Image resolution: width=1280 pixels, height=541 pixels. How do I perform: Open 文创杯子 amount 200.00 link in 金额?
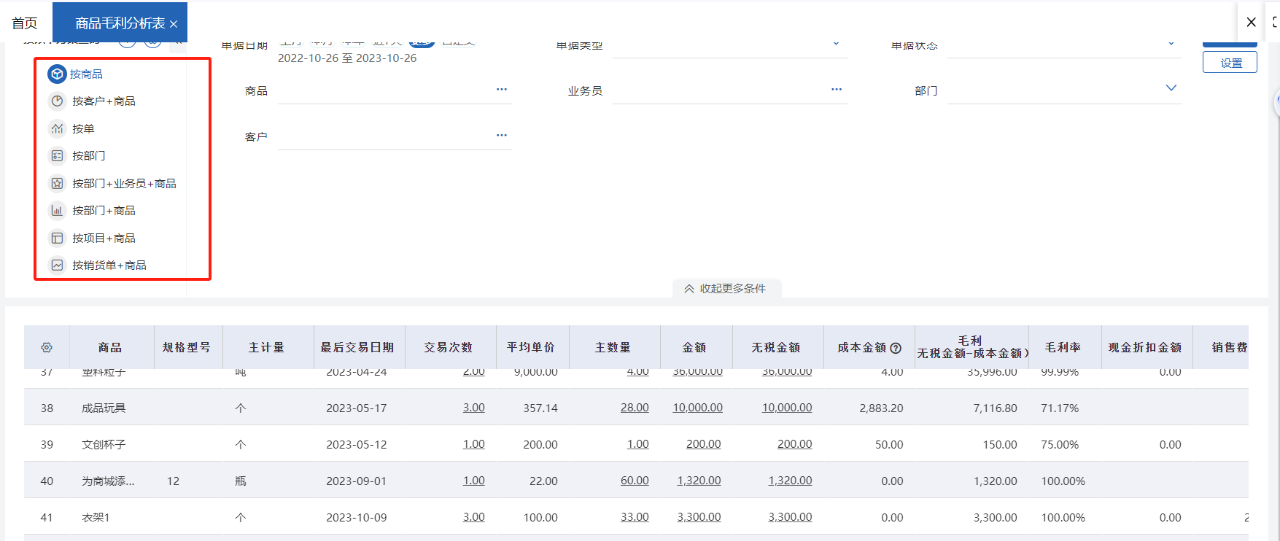point(703,444)
